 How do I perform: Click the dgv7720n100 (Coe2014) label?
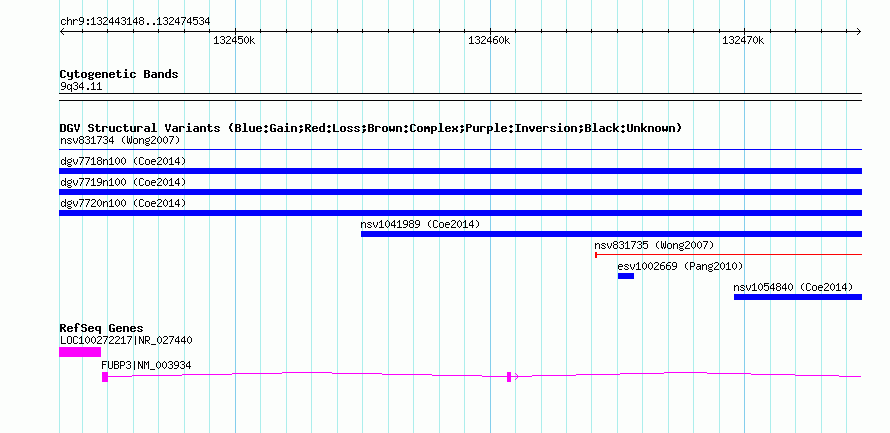pos(123,203)
